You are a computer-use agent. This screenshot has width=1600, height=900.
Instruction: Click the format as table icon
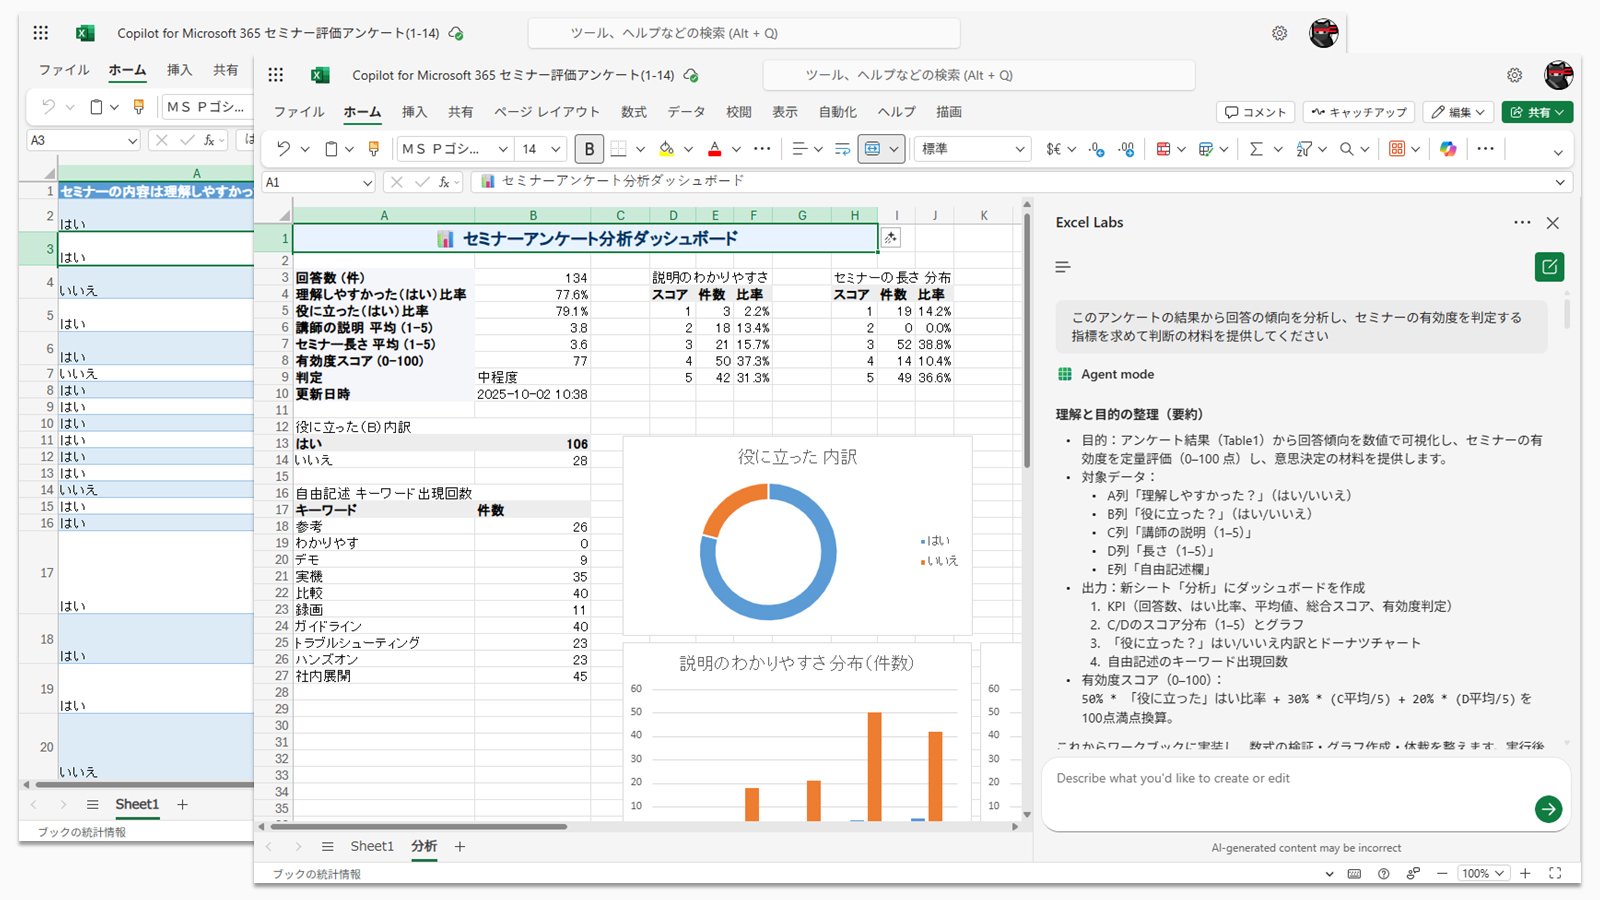1206,149
